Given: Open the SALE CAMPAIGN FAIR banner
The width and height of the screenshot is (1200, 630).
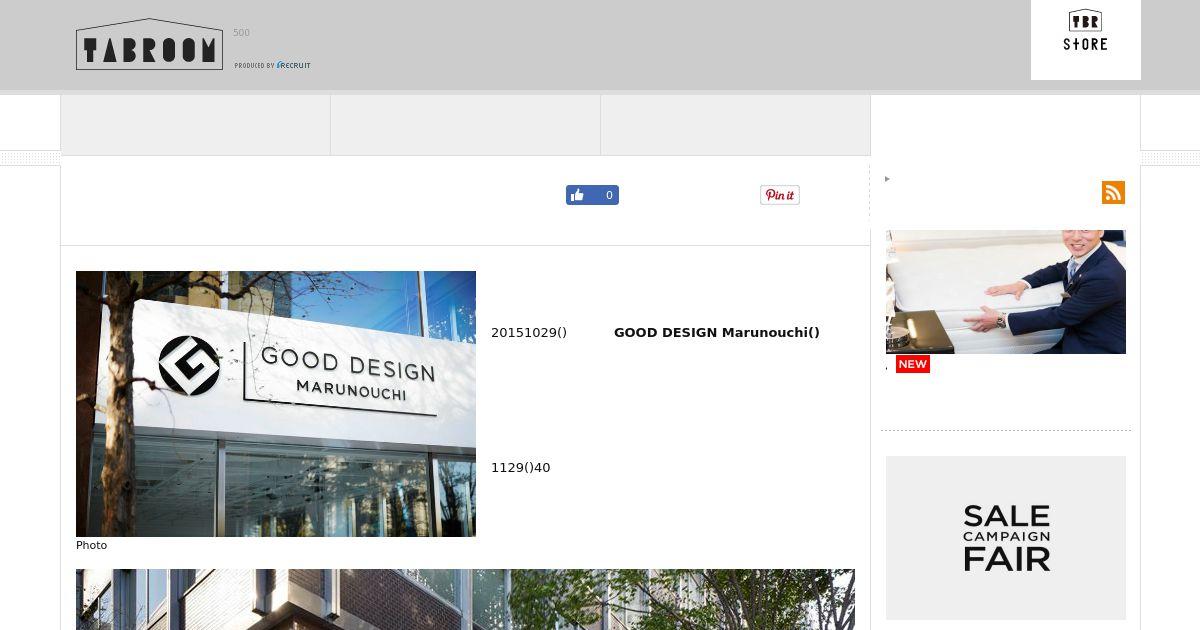Looking at the screenshot, I should (x=1006, y=538).
